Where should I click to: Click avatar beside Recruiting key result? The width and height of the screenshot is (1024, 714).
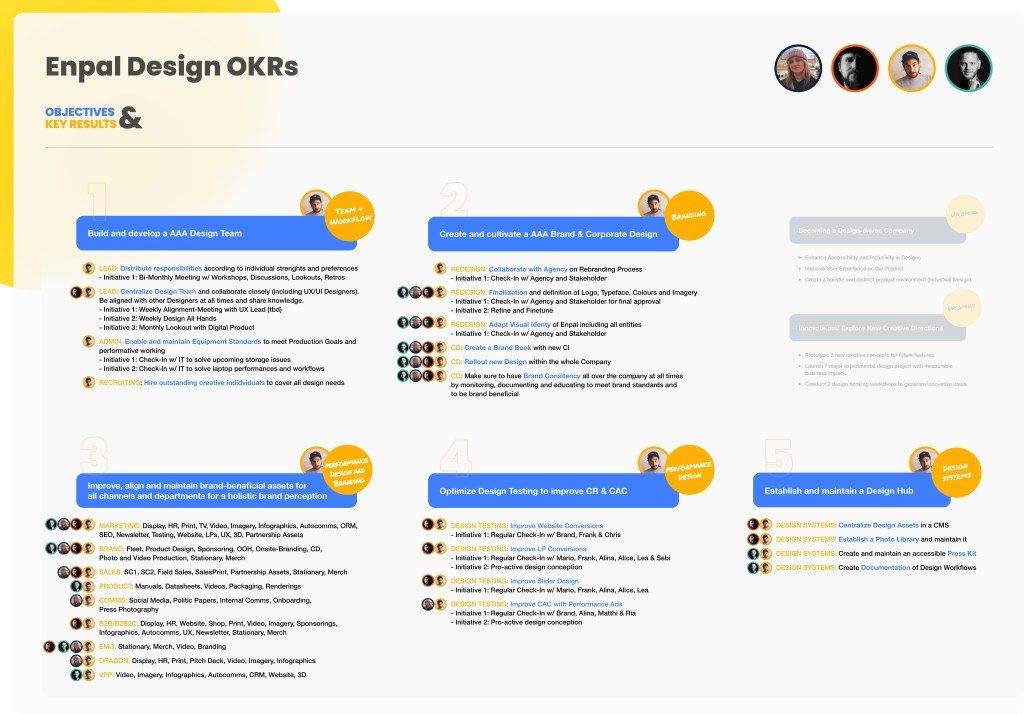click(89, 382)
